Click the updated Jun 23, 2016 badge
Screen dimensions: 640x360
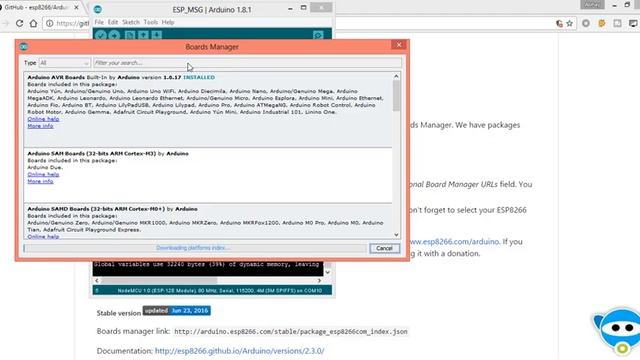pos(176,311)
